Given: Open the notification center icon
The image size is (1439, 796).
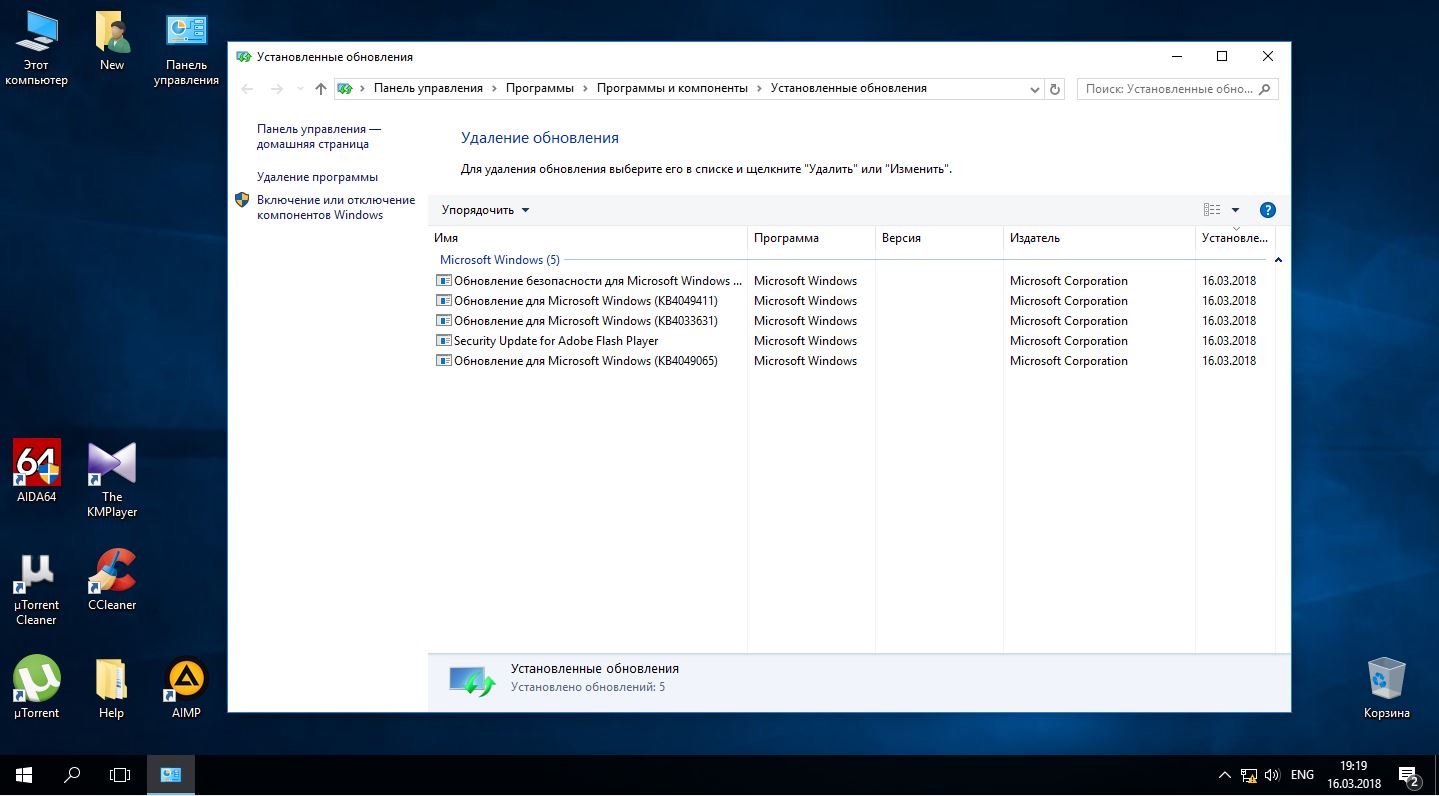Looking at the screenshot, I should tap(1409, 775).
